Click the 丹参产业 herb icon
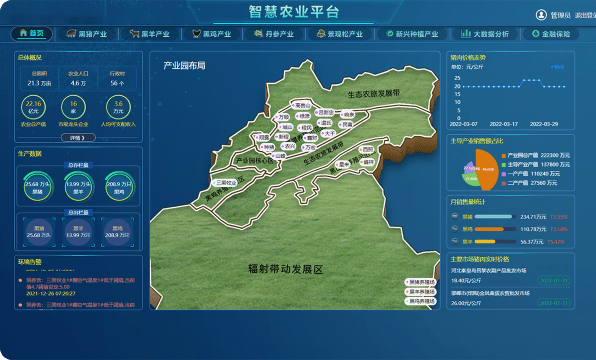The image size is (596, 360). (x=258, y=34)
